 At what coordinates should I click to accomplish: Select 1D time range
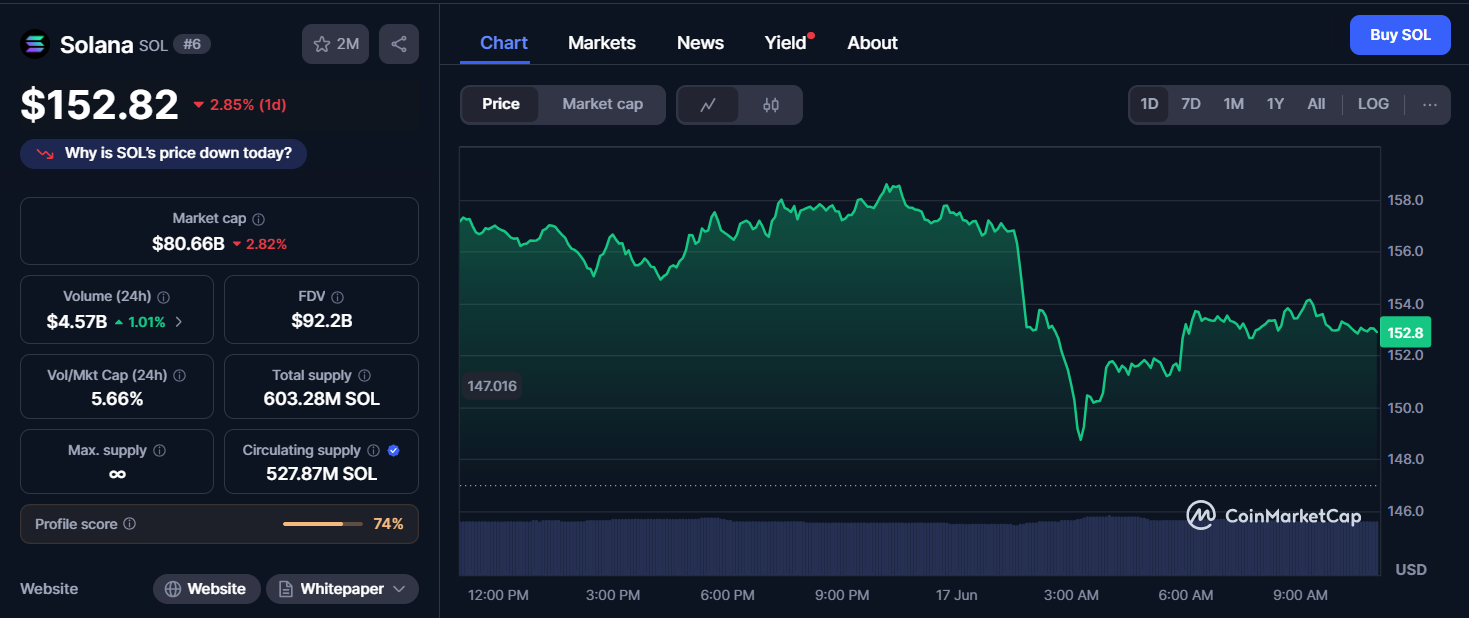point(1149,104)
